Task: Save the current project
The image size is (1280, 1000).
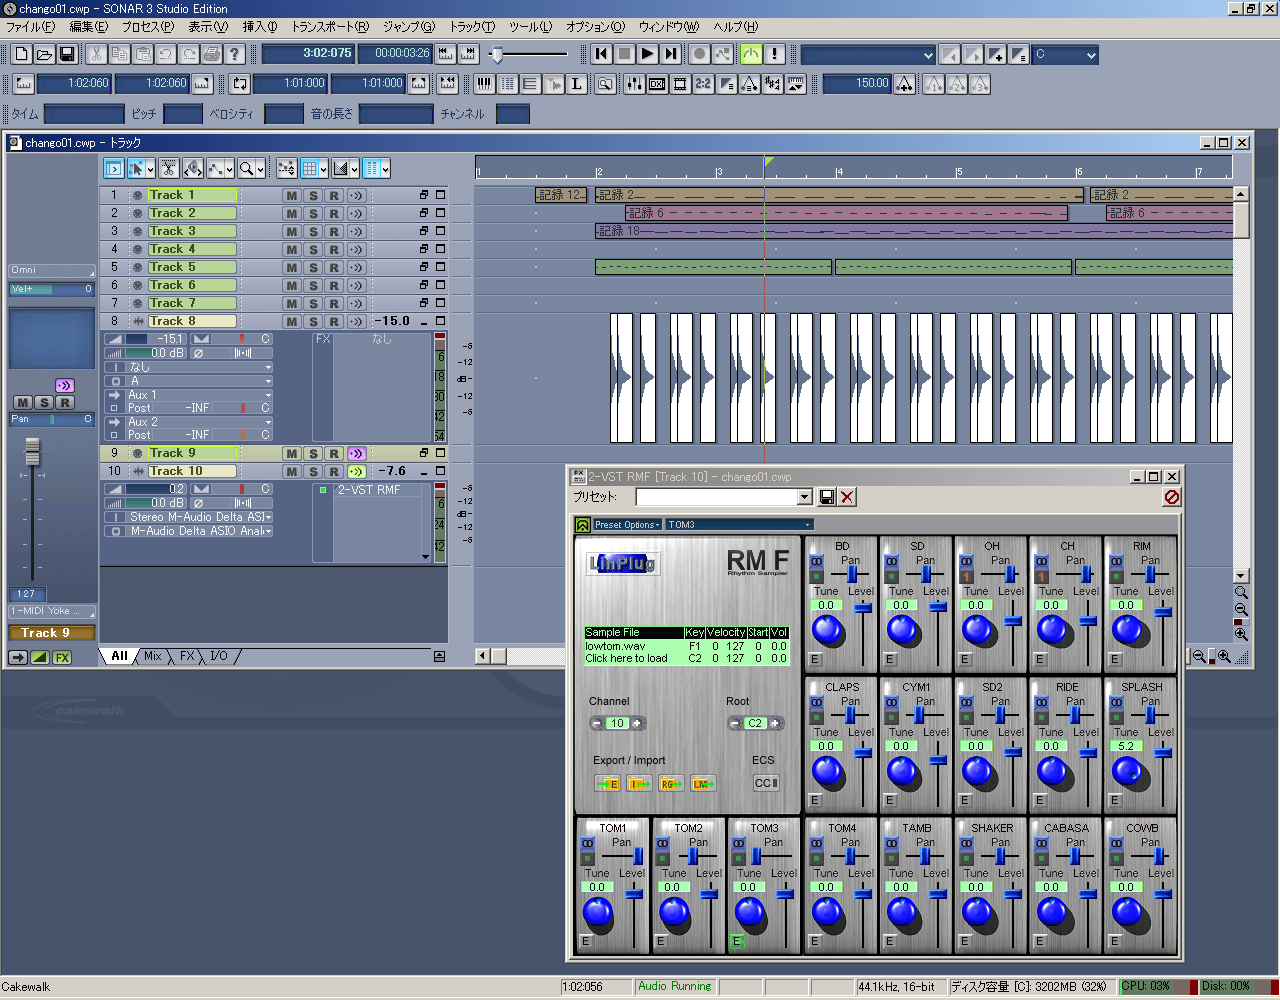Action: [67, 54]
